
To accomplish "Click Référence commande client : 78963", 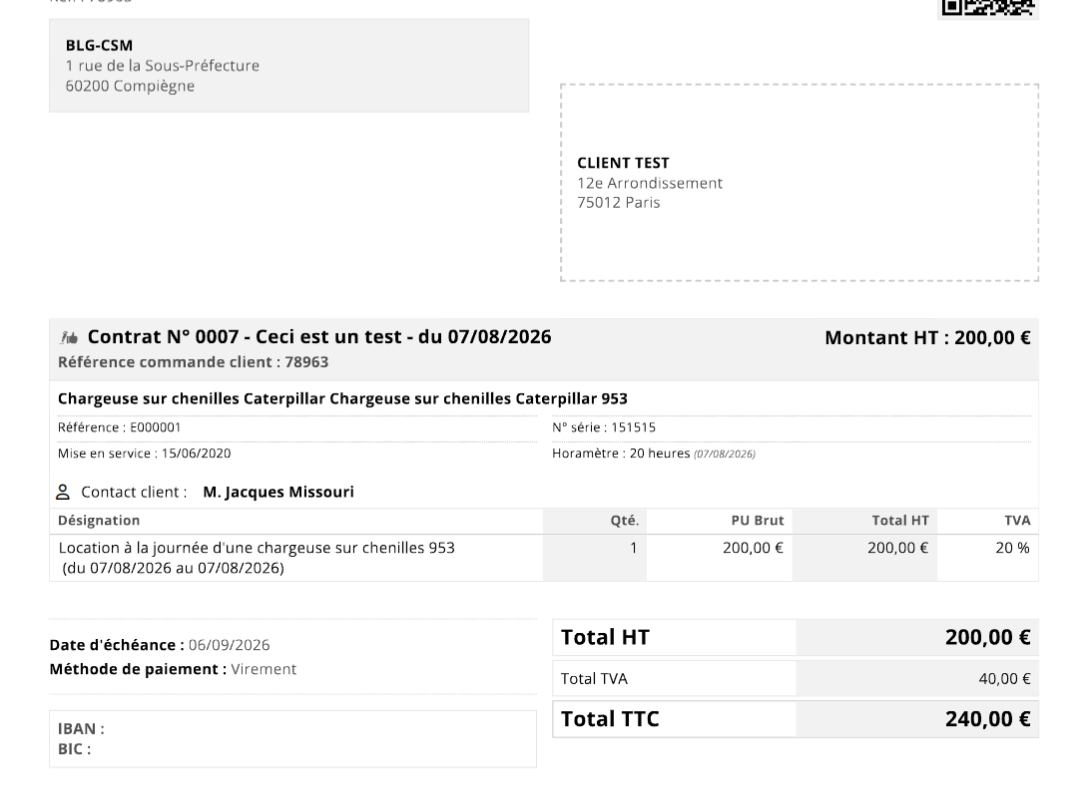I will point(193,362).
